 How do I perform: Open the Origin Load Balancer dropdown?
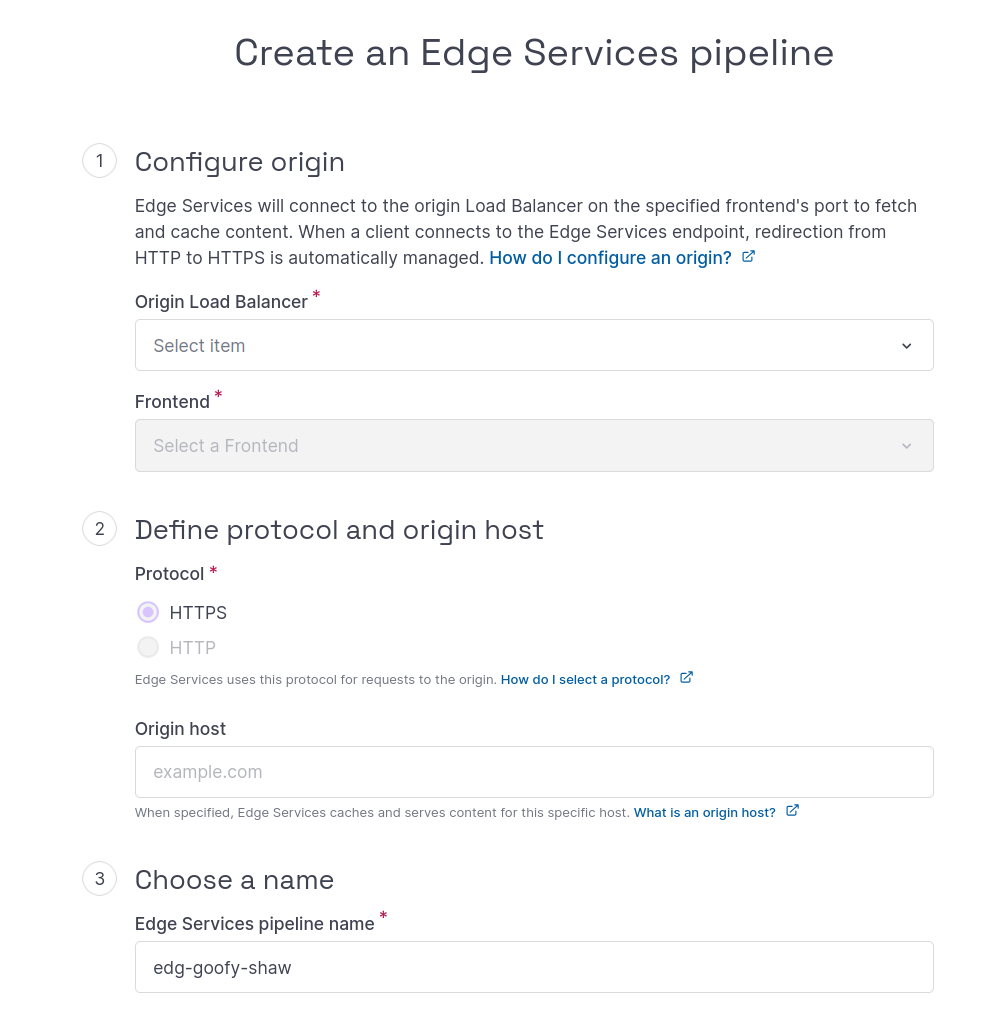pyautogui.click(x=534, y=345)
